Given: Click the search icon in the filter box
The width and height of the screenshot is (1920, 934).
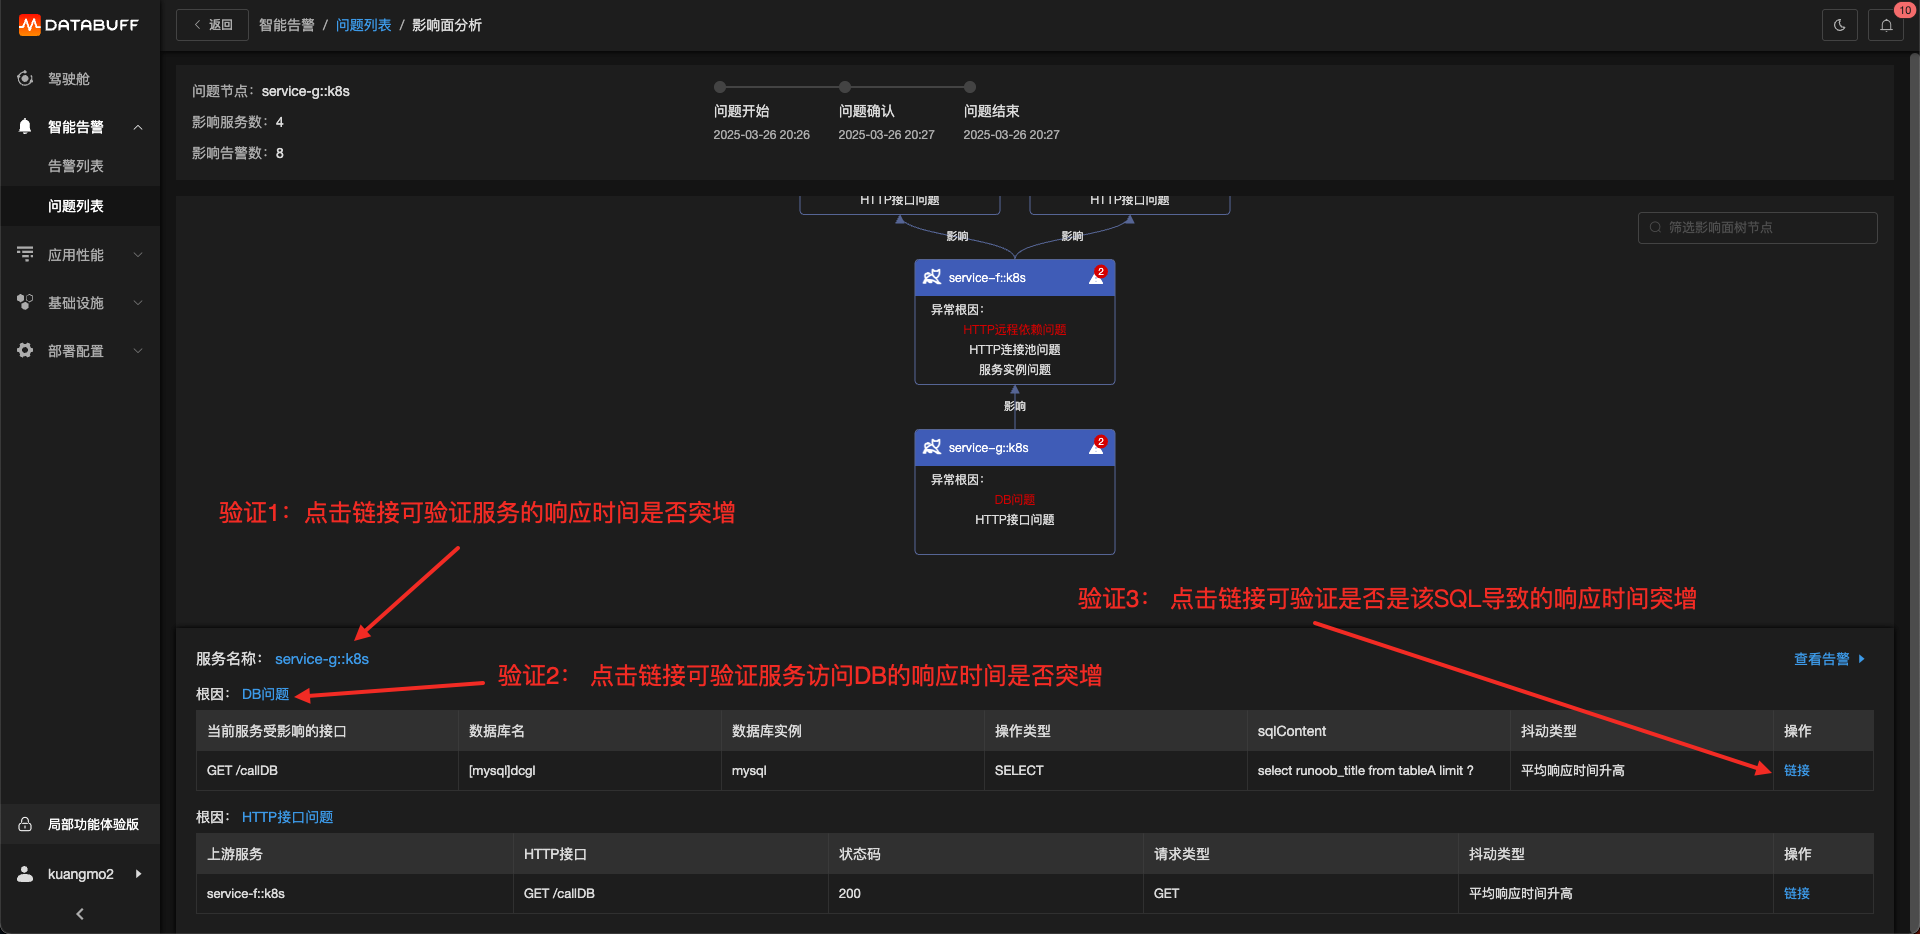Looking at the screenshot, I should pyautogui.click(x=1655, y=227).
